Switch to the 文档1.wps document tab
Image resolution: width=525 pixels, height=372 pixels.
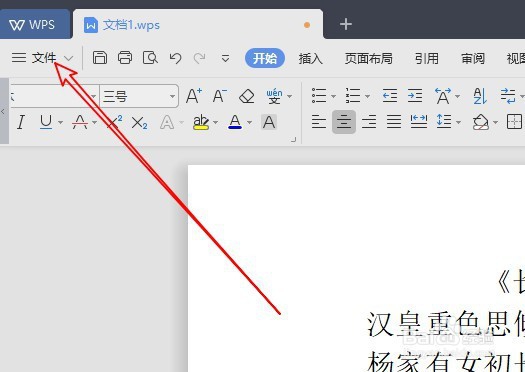point(198,25)
